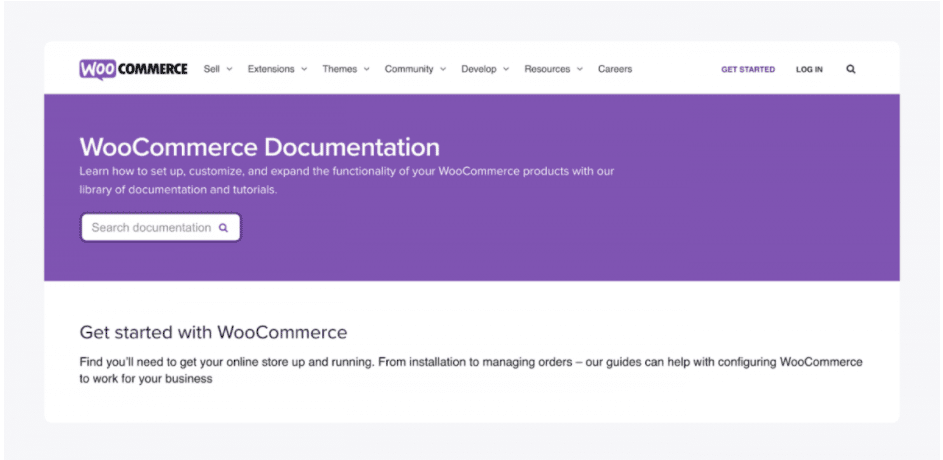Screen dimensions: 943x460
Task: Expand the Themes dropdown chevron
Action: coord(366,69)
